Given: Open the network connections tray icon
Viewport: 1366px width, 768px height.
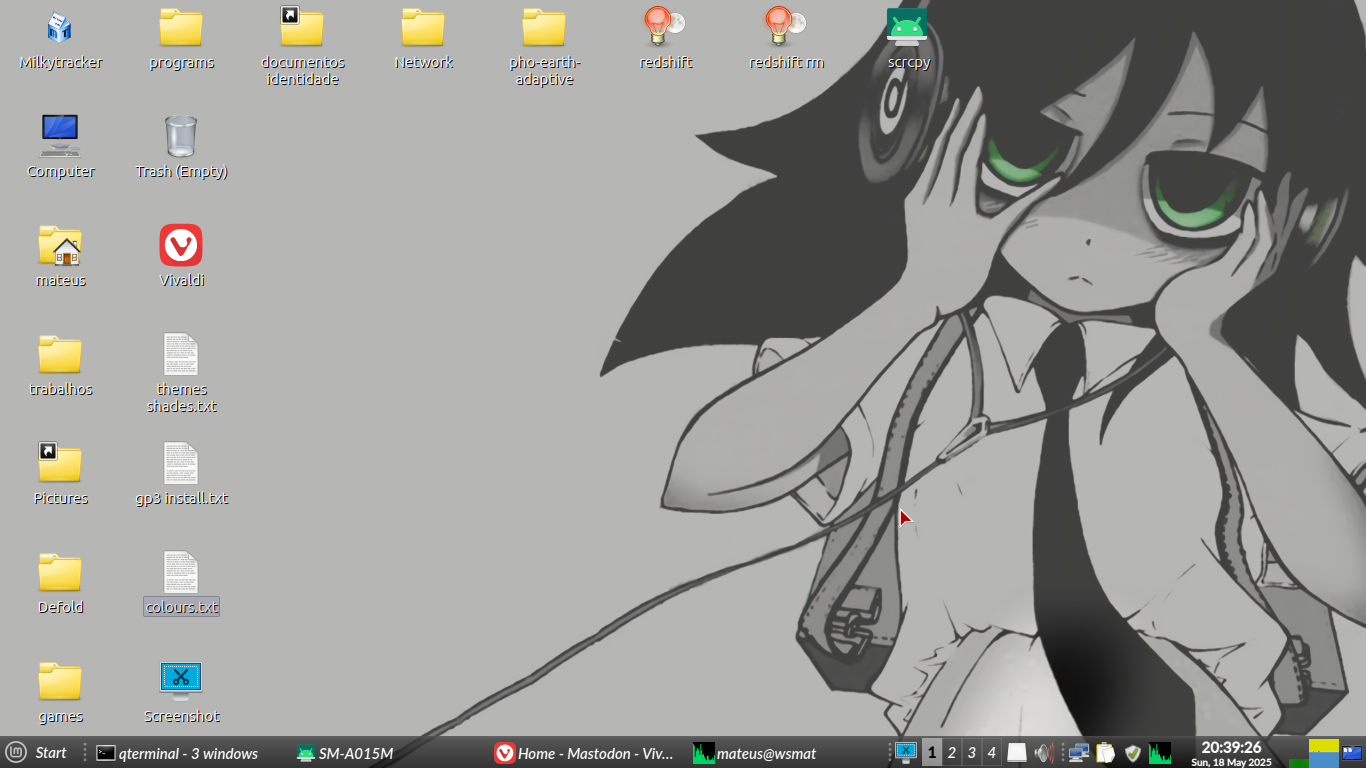Looking at the screenshot, I should 1079,753.
